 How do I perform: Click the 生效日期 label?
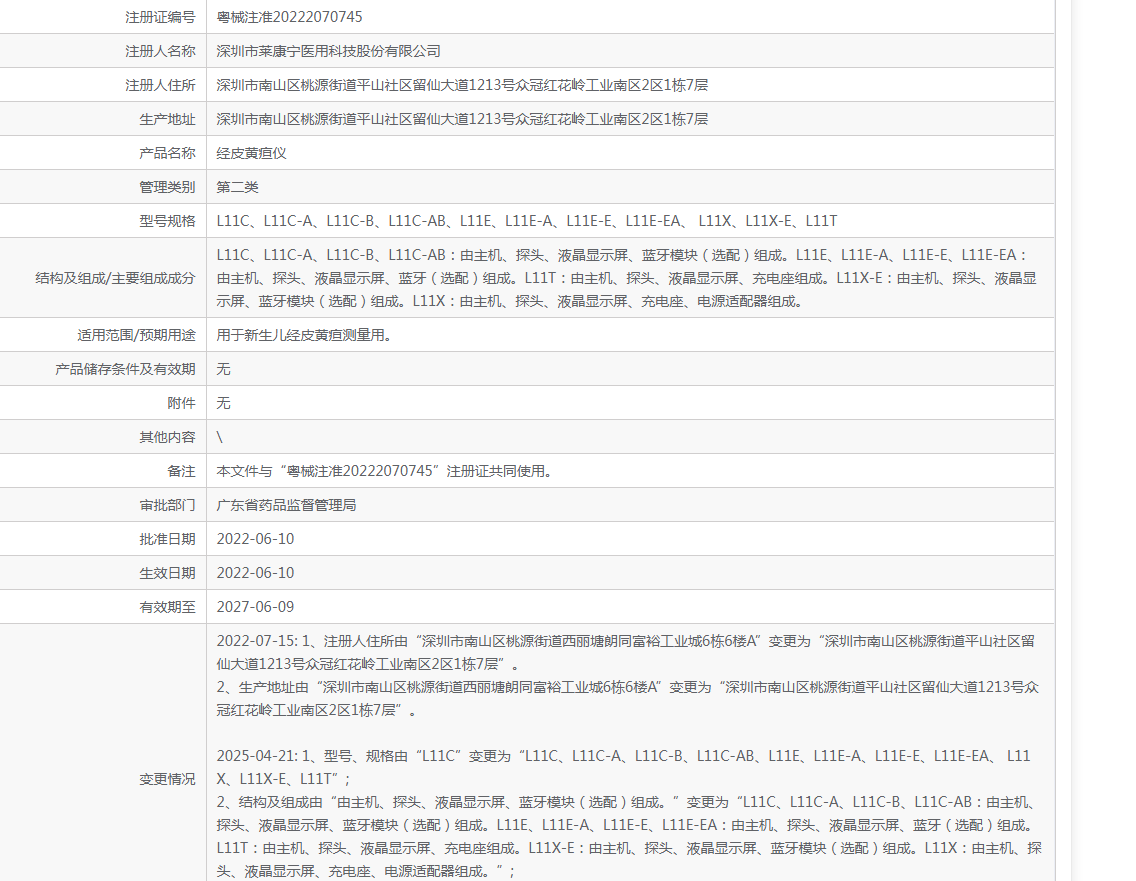[x=167, y=573]
